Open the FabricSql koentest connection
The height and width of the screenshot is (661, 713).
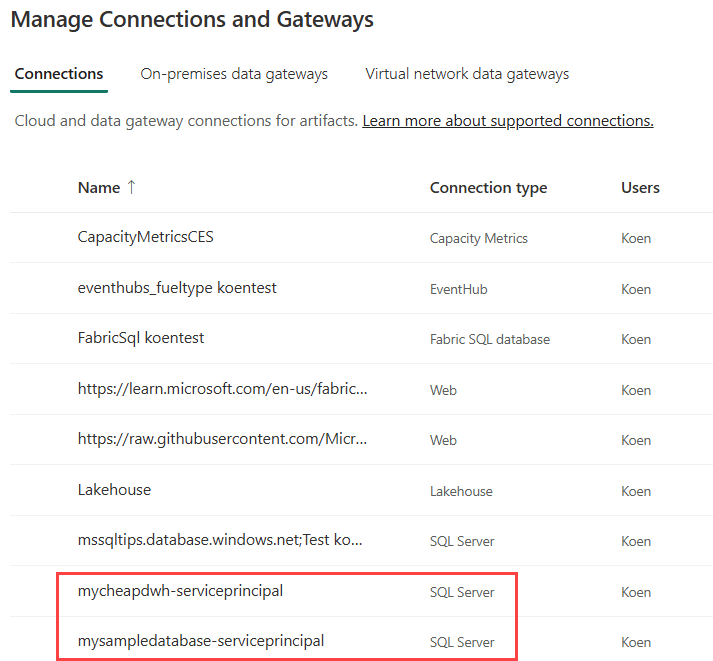point(141,338)
